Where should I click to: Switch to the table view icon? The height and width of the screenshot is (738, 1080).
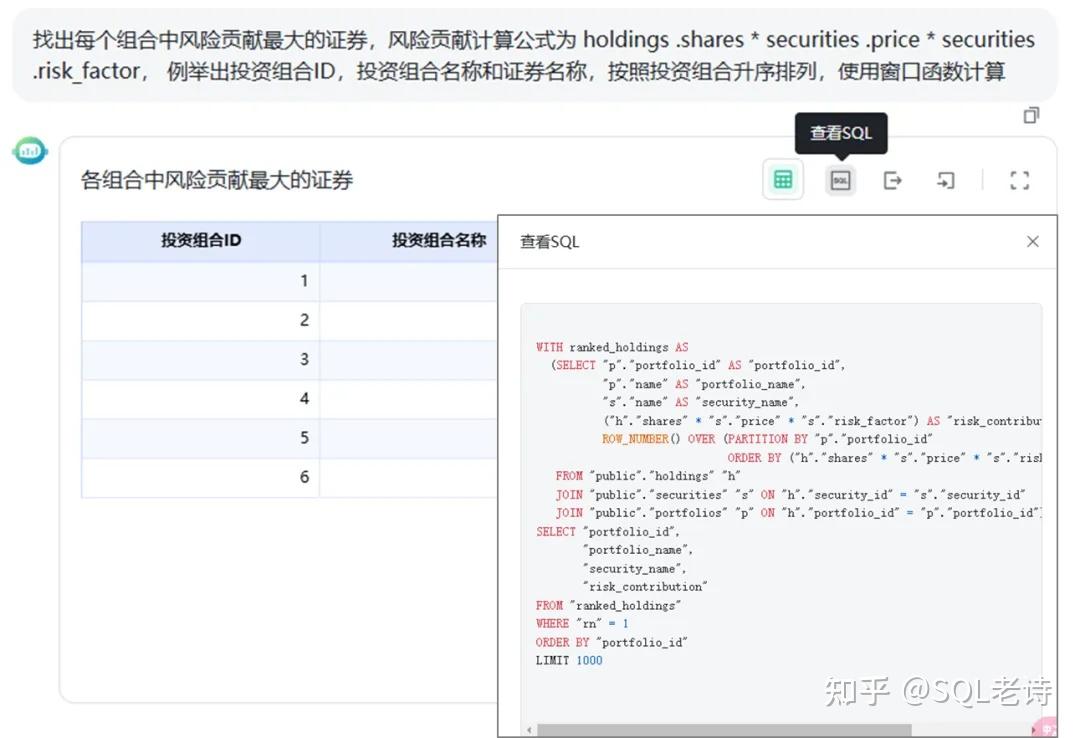pos(783,179)
